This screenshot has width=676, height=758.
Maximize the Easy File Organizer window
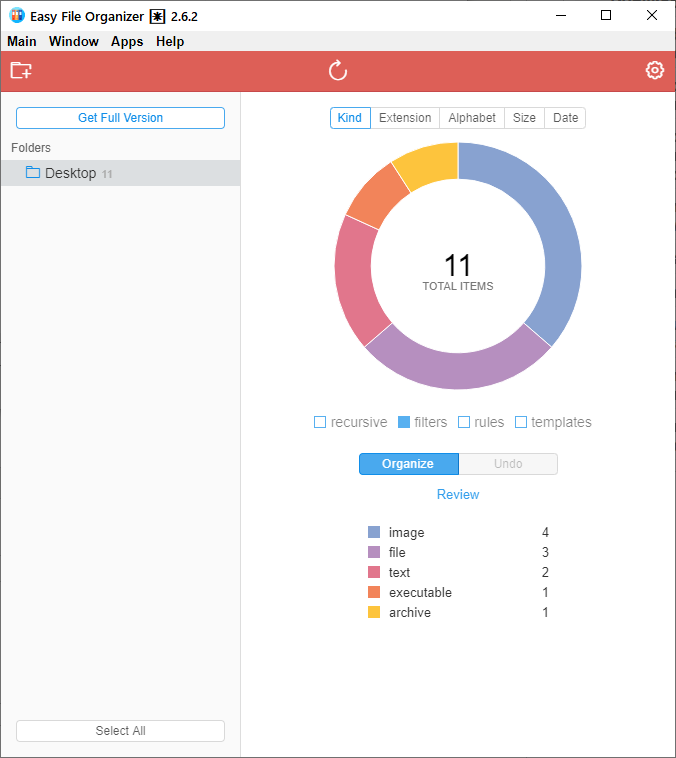coord(606,15)
